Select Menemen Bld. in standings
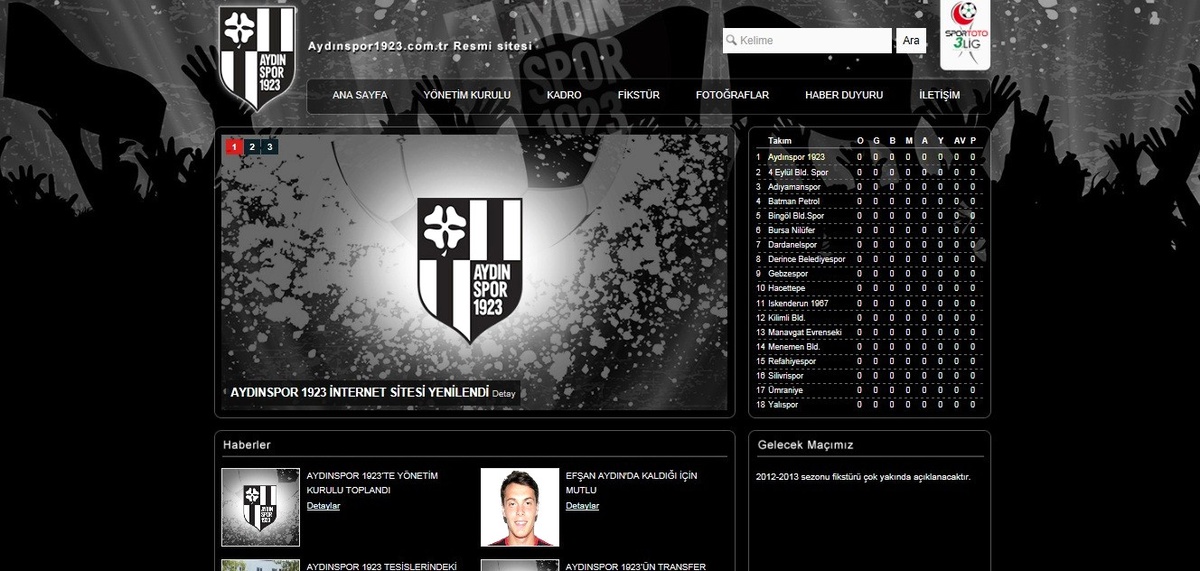 [868, 346]
